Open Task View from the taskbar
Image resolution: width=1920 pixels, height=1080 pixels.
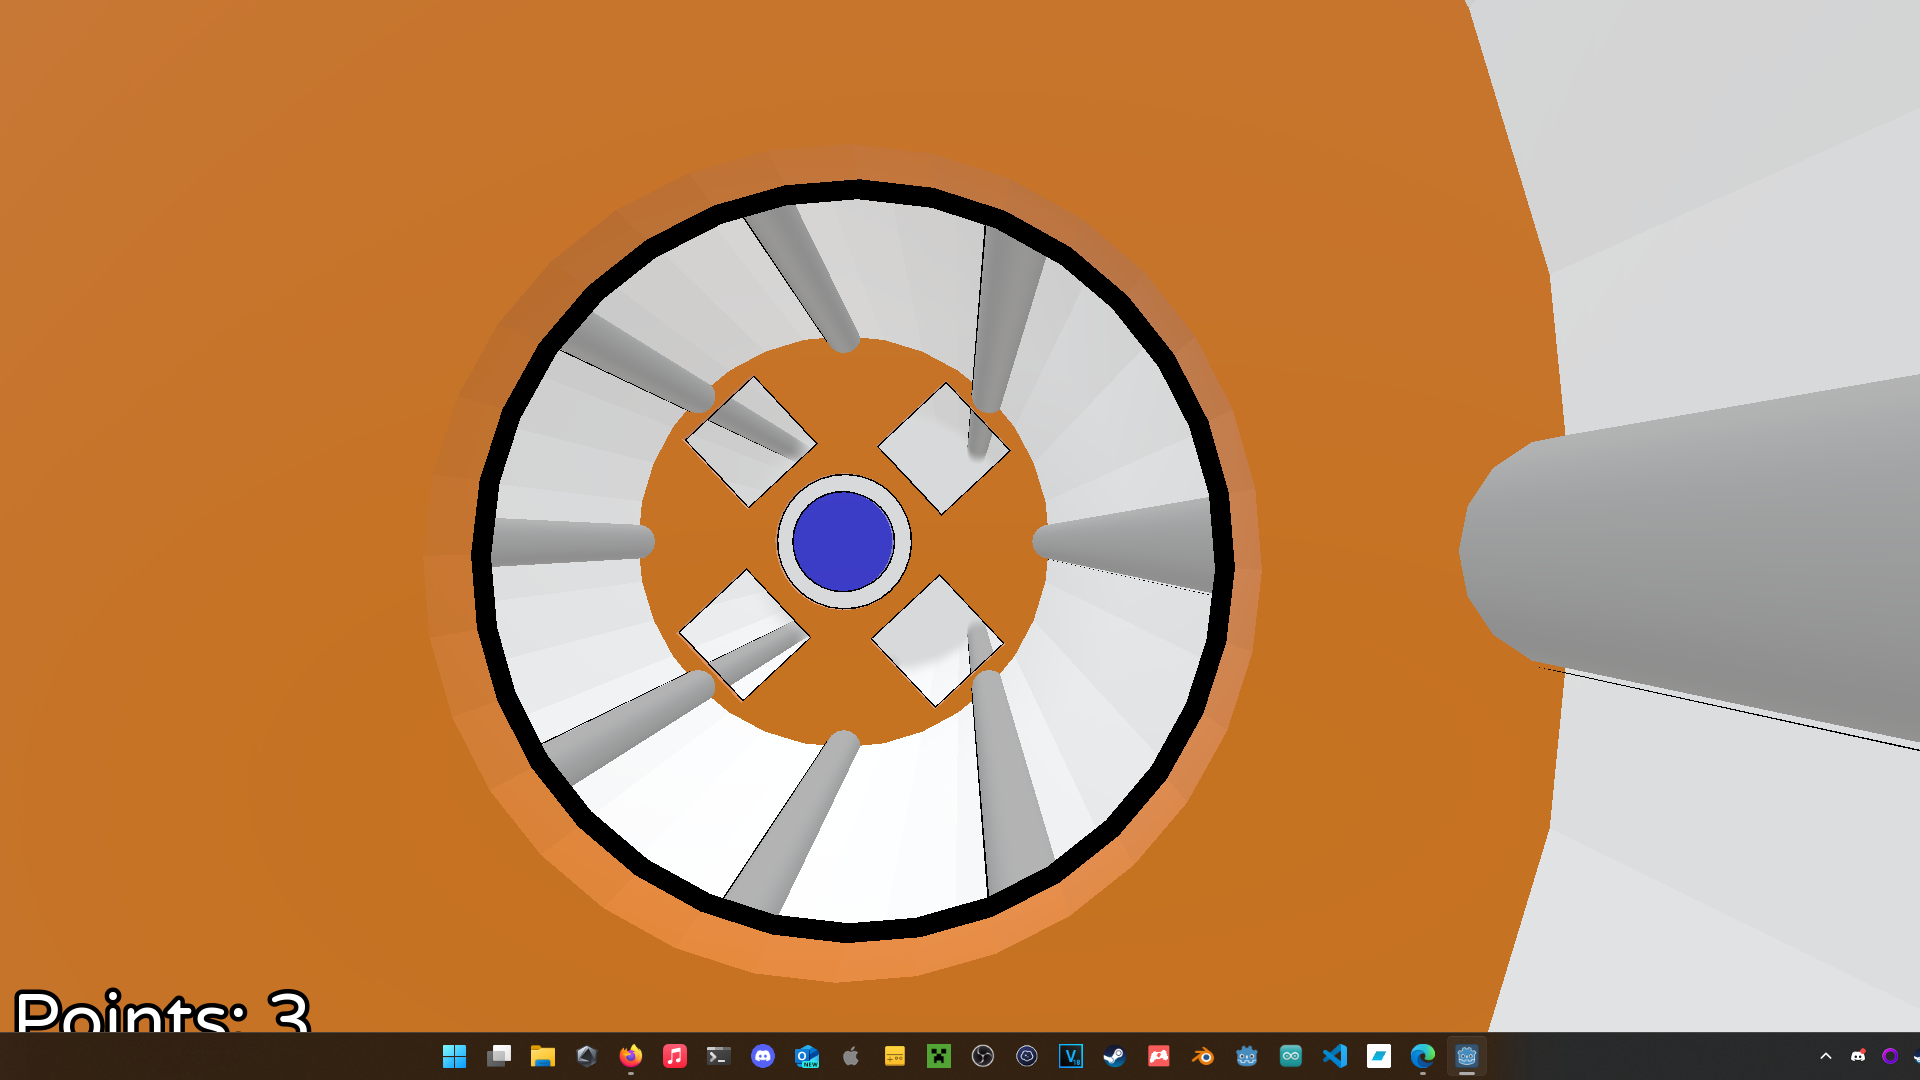tap(498, 1056)
